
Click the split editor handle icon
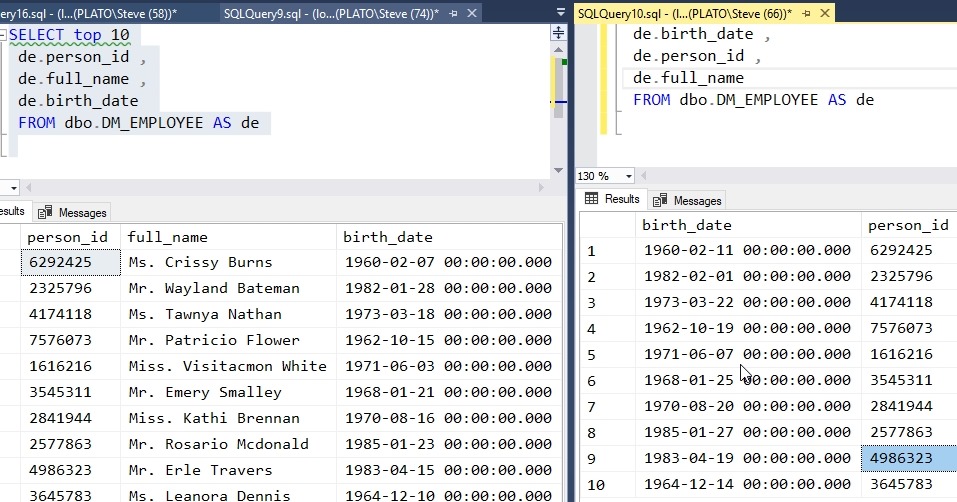tap(558, 32)
